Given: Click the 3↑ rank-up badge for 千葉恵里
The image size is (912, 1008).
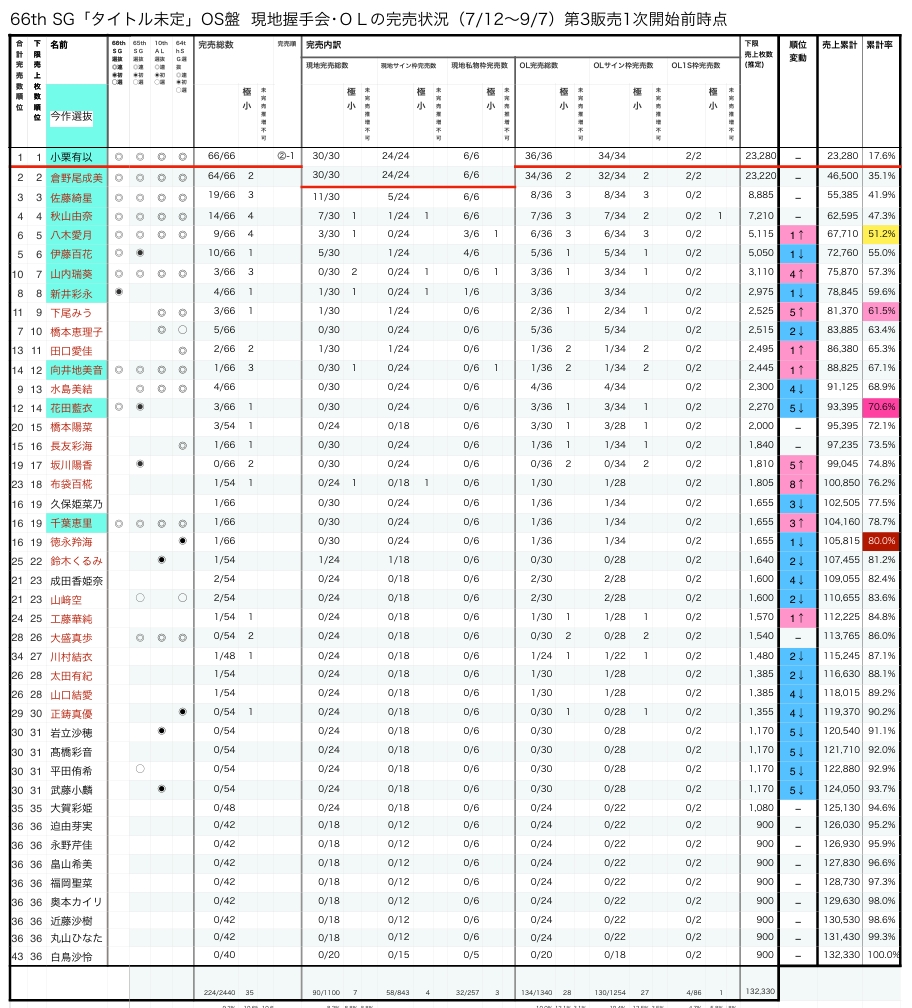Looking at the screenshot, I should [797, 522].
